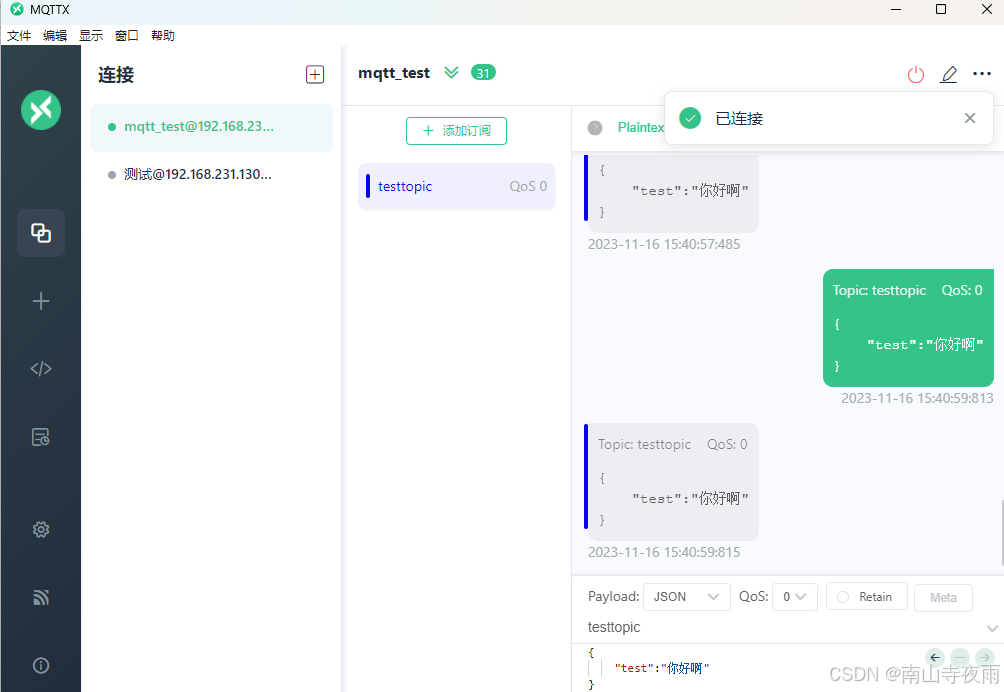1004x692 pixels.
Task: Click the Meta button
Action: coord(943,597)
